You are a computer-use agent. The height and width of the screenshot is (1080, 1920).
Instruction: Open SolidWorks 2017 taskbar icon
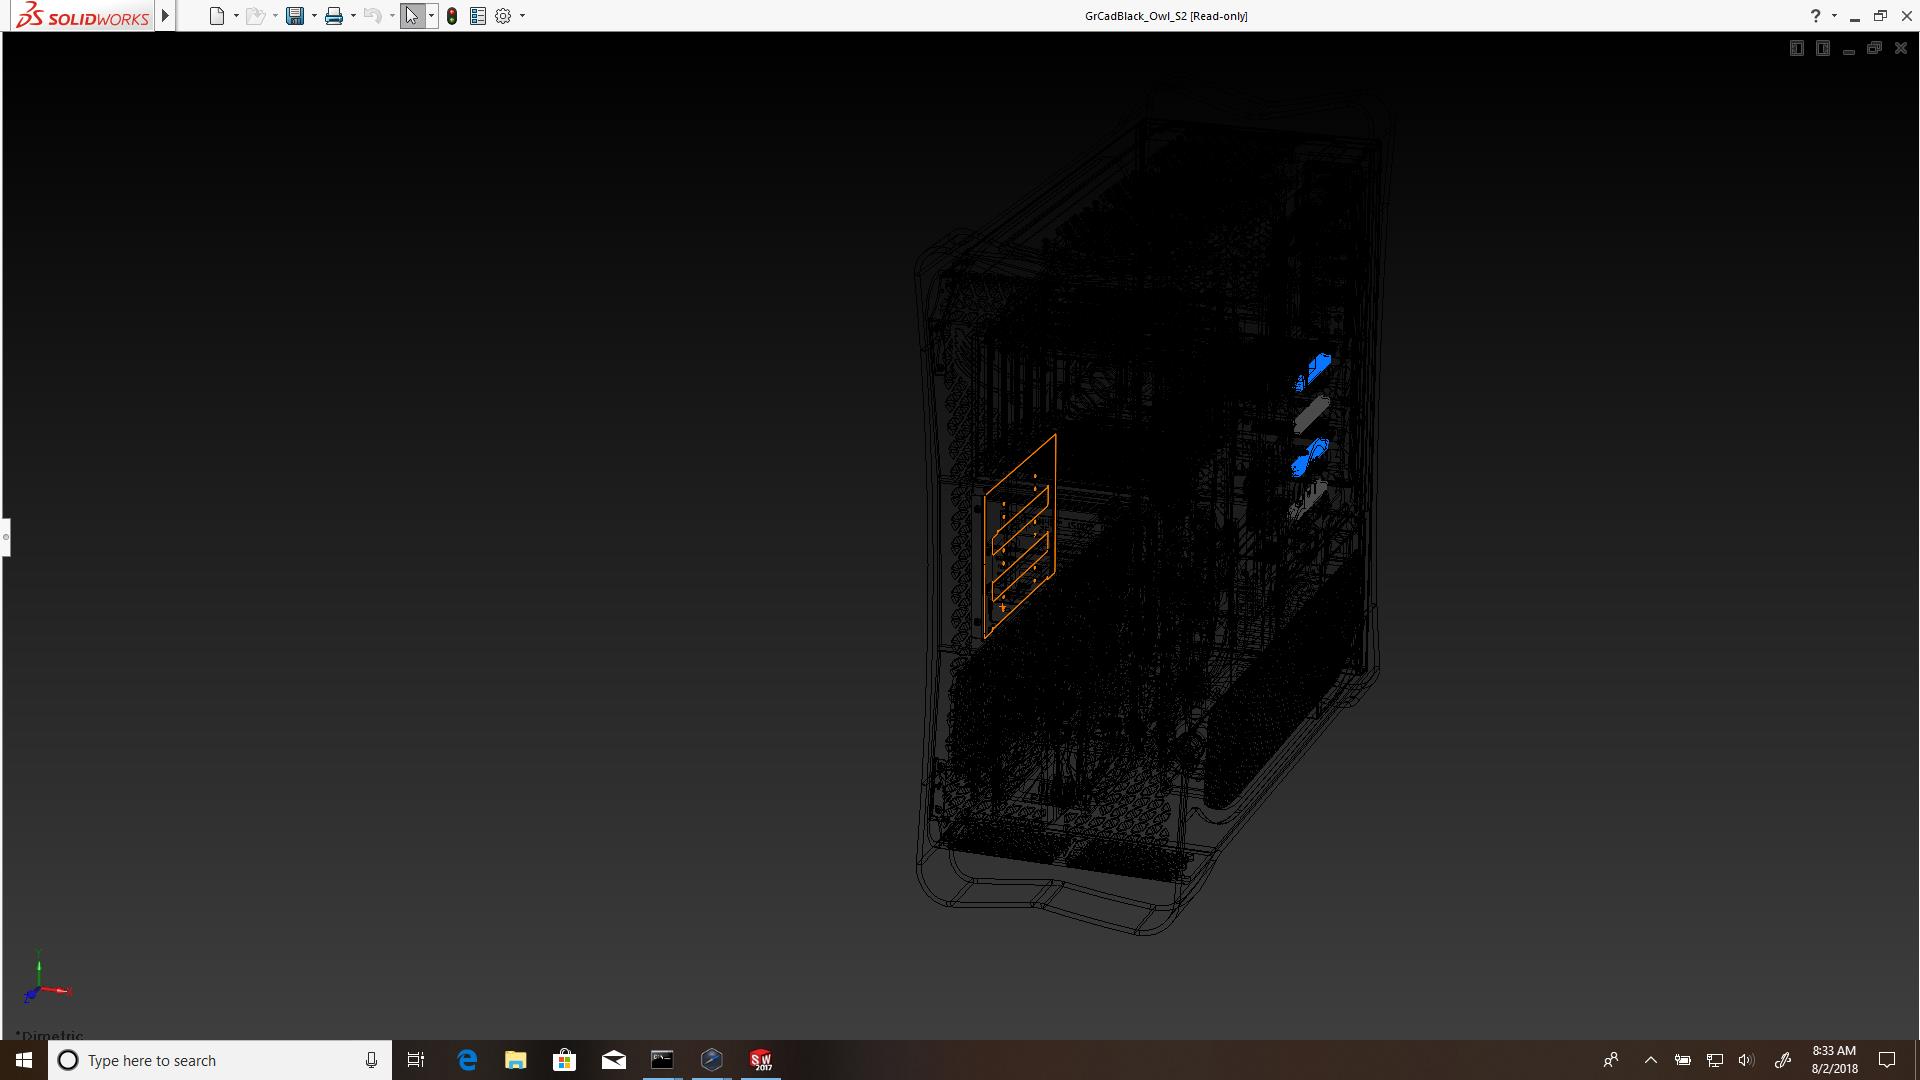761,1060
